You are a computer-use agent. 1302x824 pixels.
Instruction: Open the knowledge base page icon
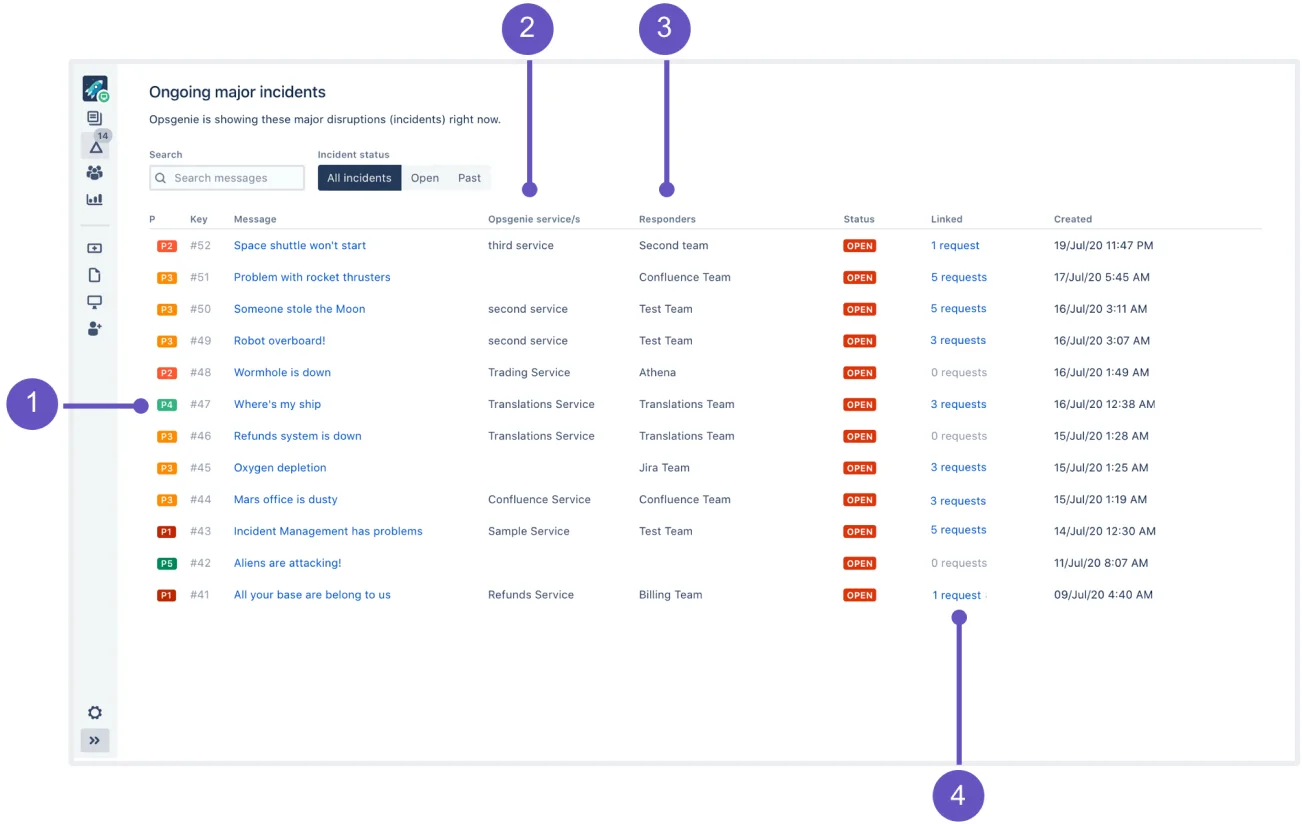pyautogui.click(x=95, y=275)
